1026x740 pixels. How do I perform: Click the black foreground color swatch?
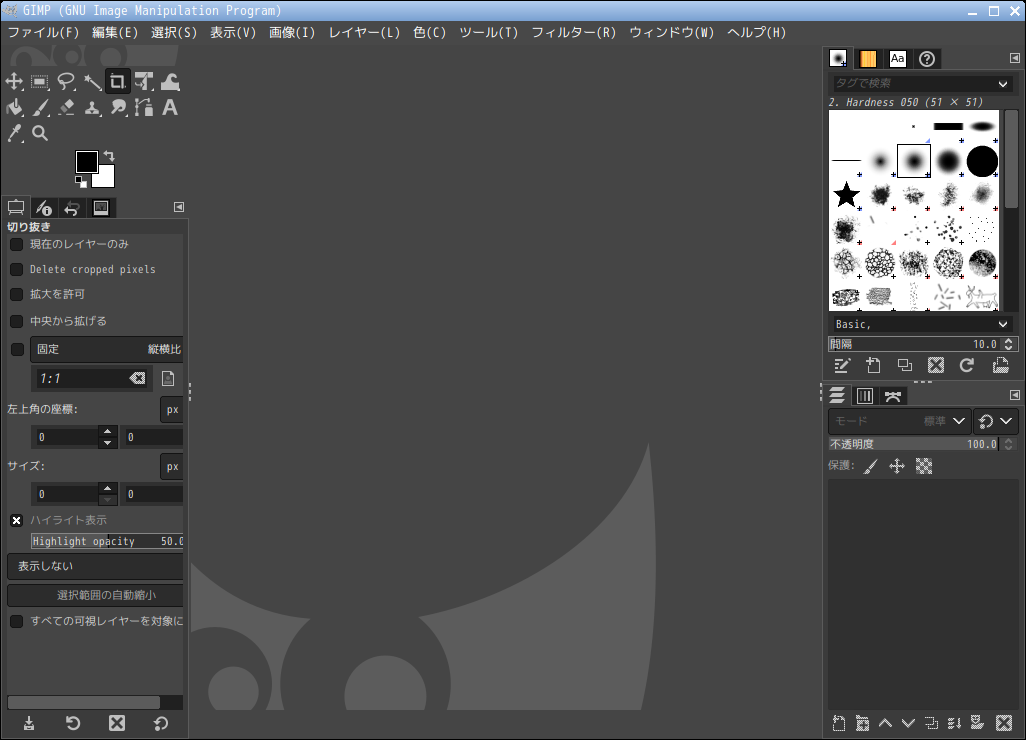pyautogui.click(x=86, y=162)
